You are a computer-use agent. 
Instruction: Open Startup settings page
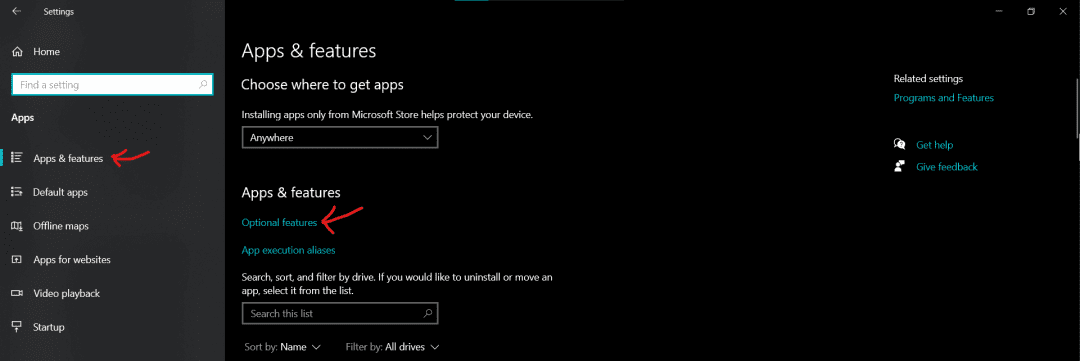pos(48,327)
